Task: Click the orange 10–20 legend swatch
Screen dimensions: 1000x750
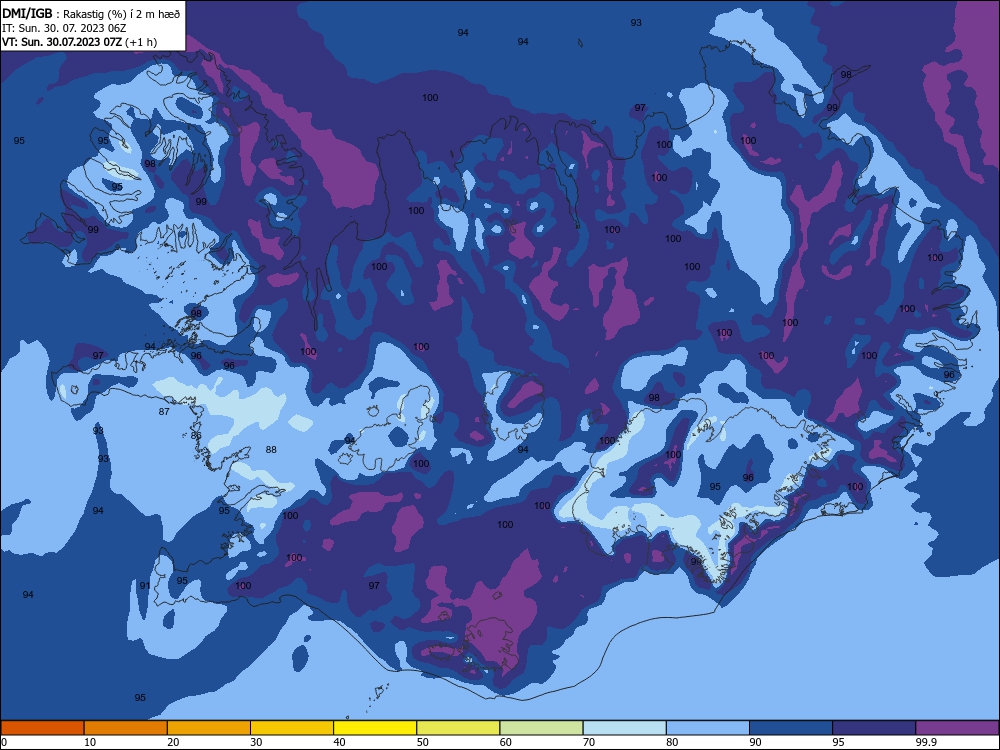Action: pos(126,728)
